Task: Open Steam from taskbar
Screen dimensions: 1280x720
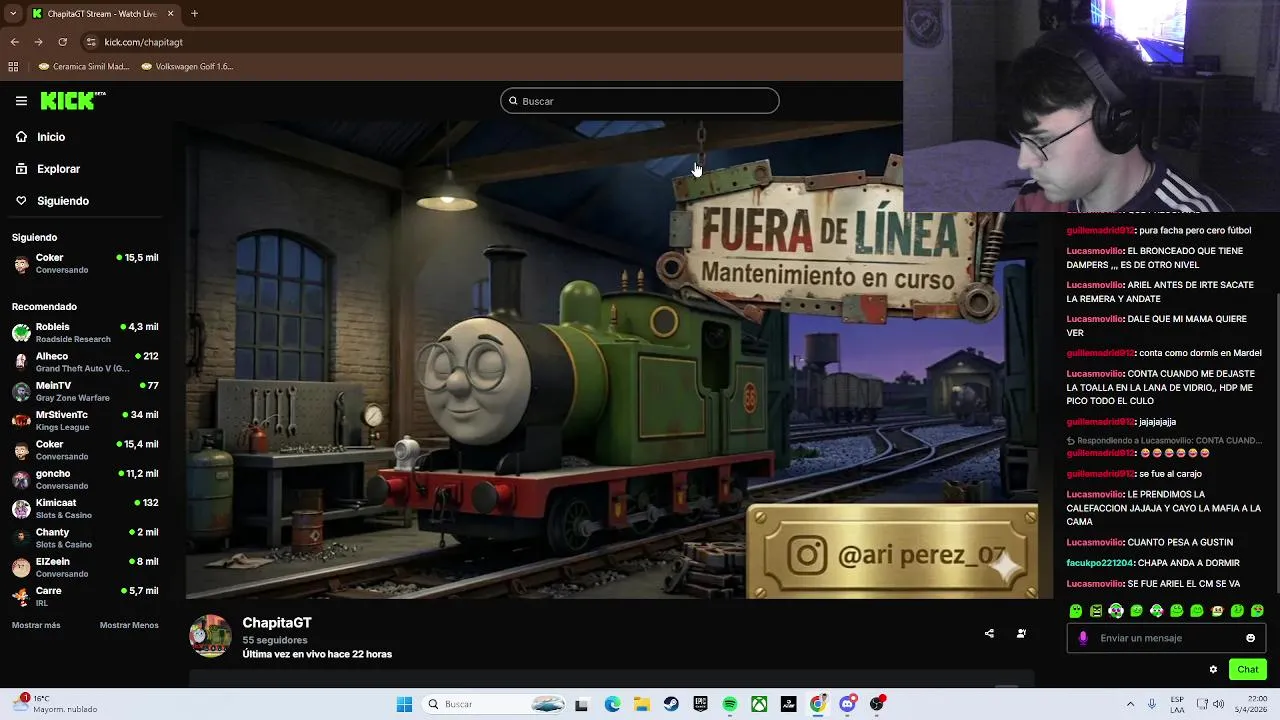Action: (671, 704)
